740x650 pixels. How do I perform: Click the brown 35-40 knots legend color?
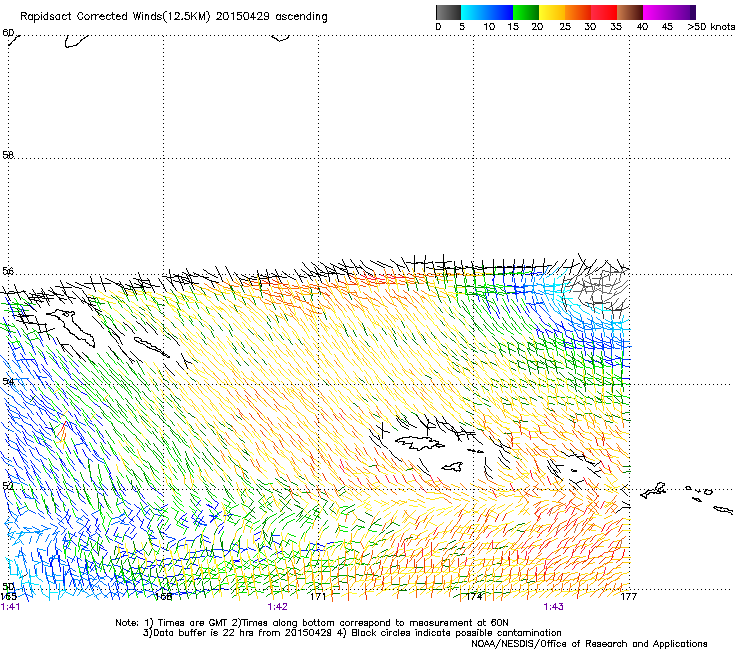coord(630,12)
